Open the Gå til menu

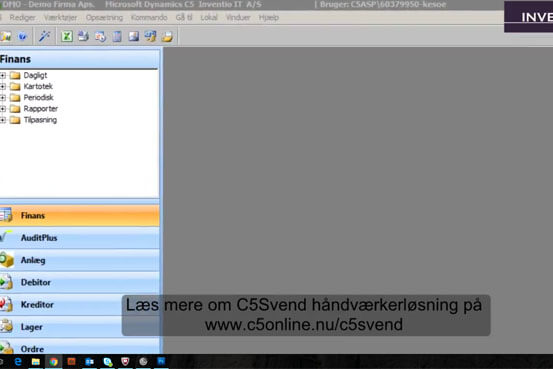184,17
